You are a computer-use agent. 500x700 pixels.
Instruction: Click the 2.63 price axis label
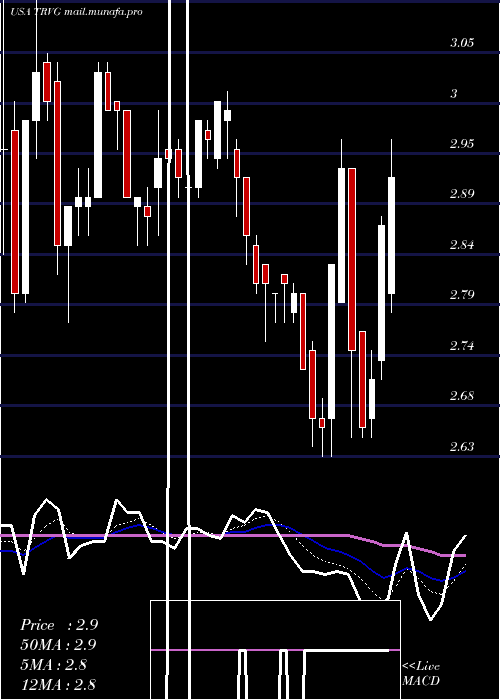(462, 446)
